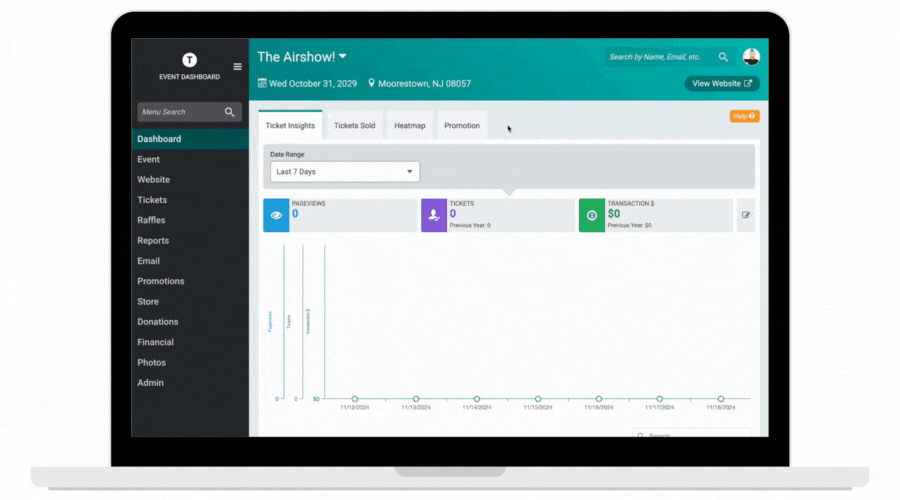The height and width of the screenshot is (500, 900).
Task: Open the Last 7 Days date range dropdown
Action: tap(345, 172)
